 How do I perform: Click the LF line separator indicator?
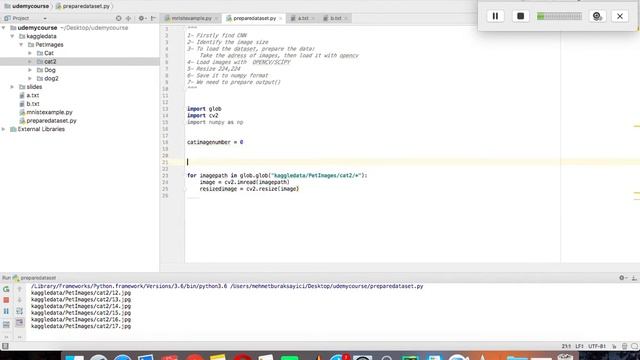(579, 346)
